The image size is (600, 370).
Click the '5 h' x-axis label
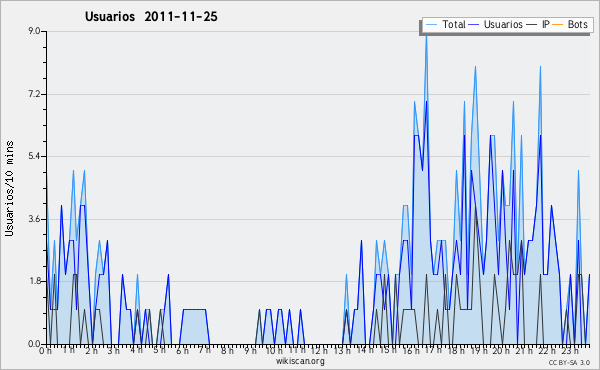159,350
